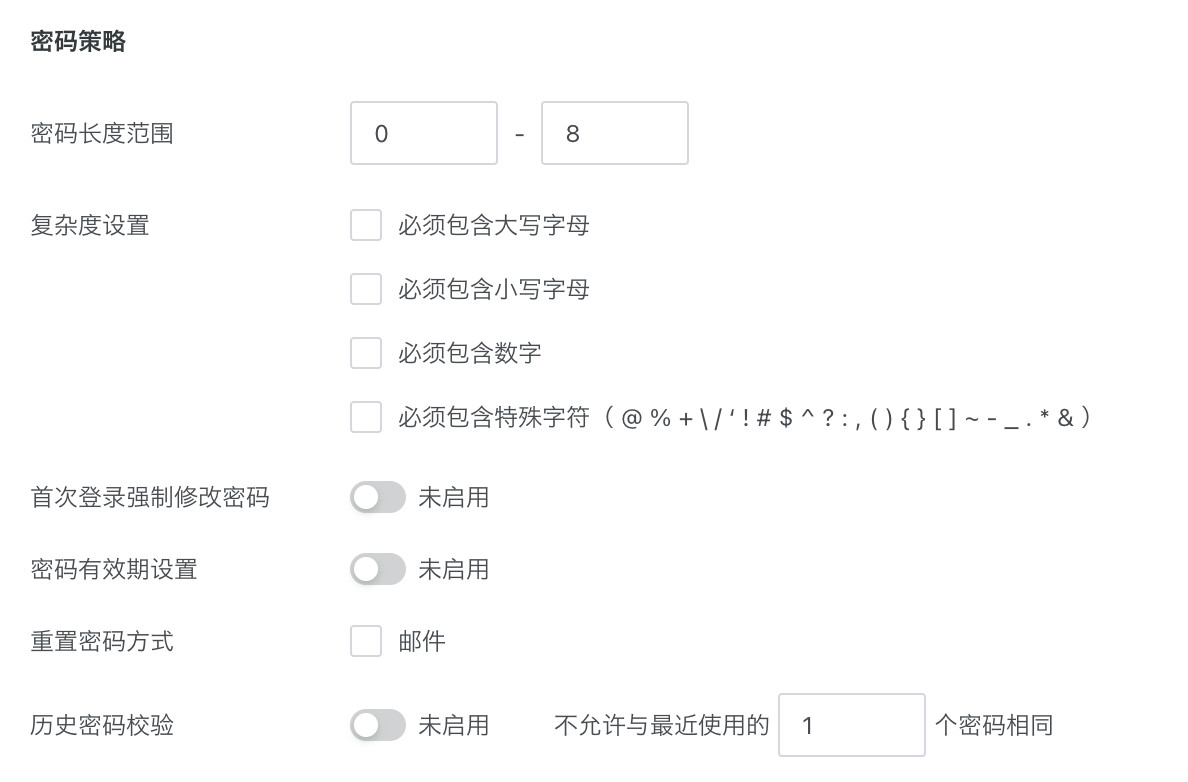1188x782 pixels.
Task: Click the 密码长度范围 field label
Action: click(x=102, y=133)
